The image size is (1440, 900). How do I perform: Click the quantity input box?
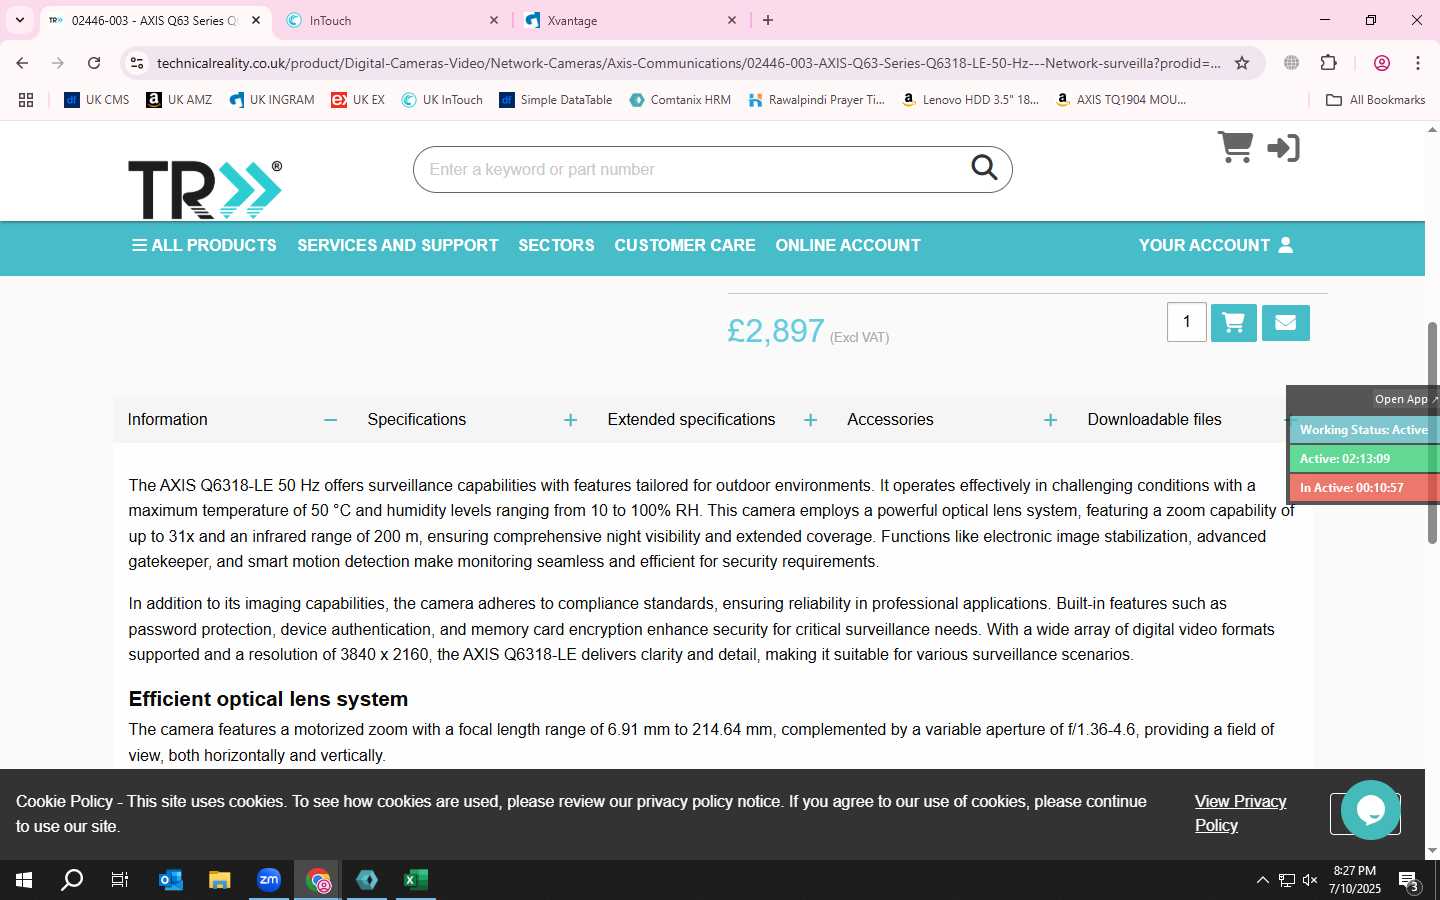tap(1187, 322)
